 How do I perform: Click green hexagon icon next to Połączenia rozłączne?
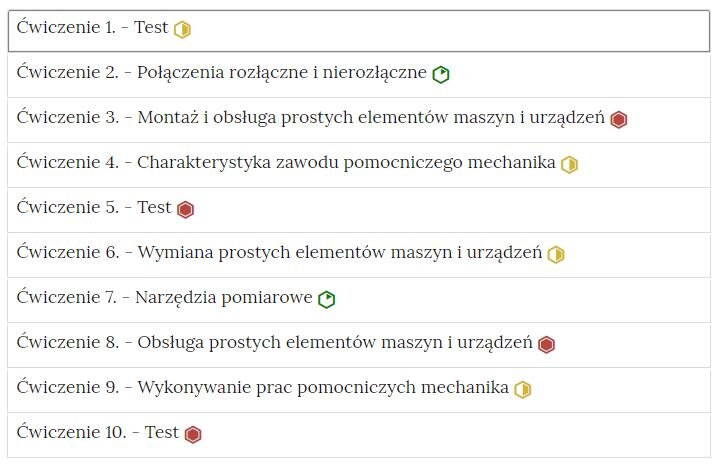click(441, 75)
